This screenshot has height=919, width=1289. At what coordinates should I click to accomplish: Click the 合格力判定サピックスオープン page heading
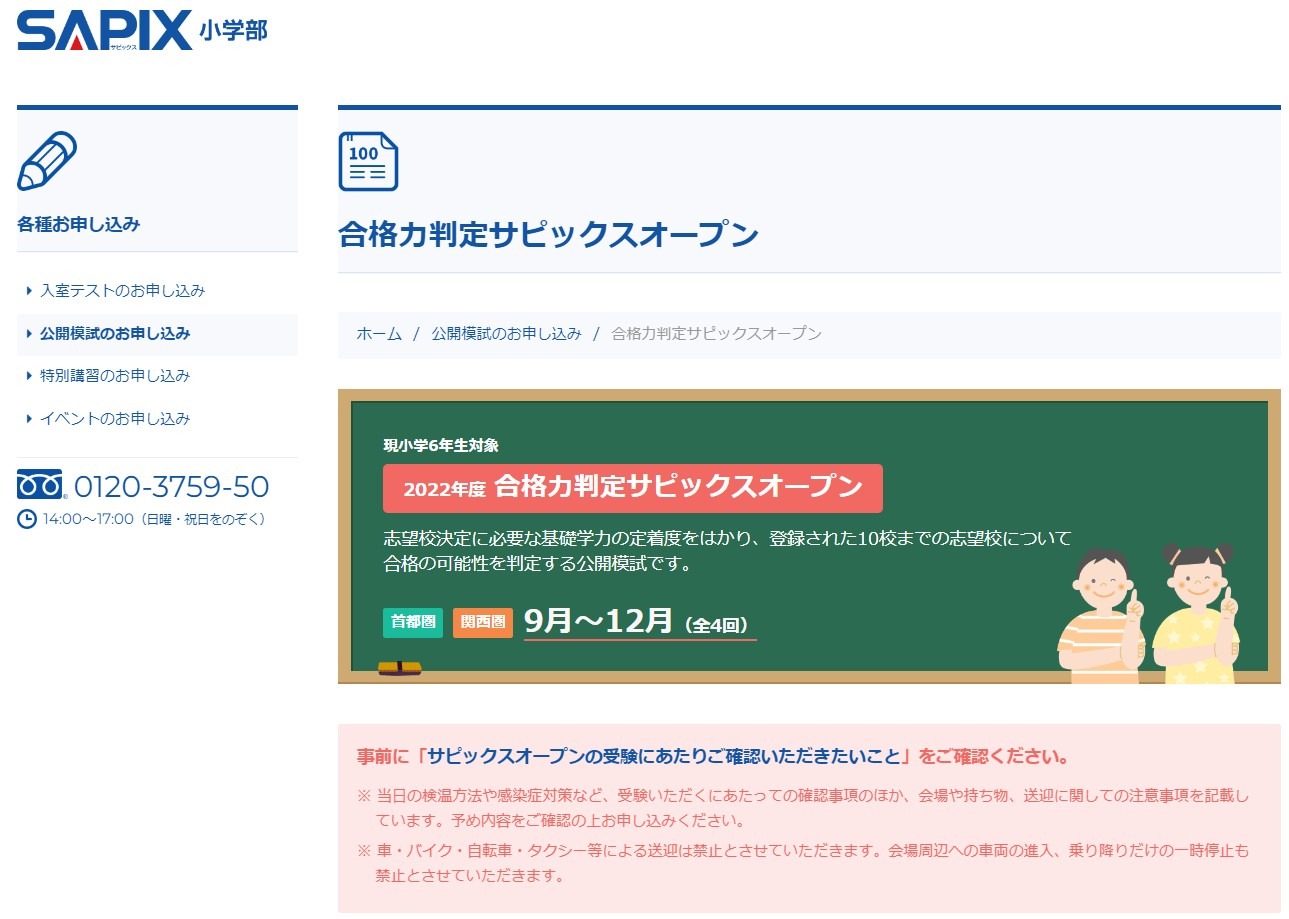[548, 232]
